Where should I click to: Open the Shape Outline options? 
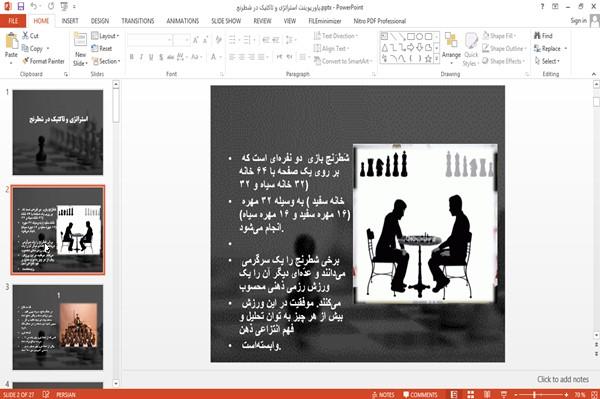pos(504,49)
